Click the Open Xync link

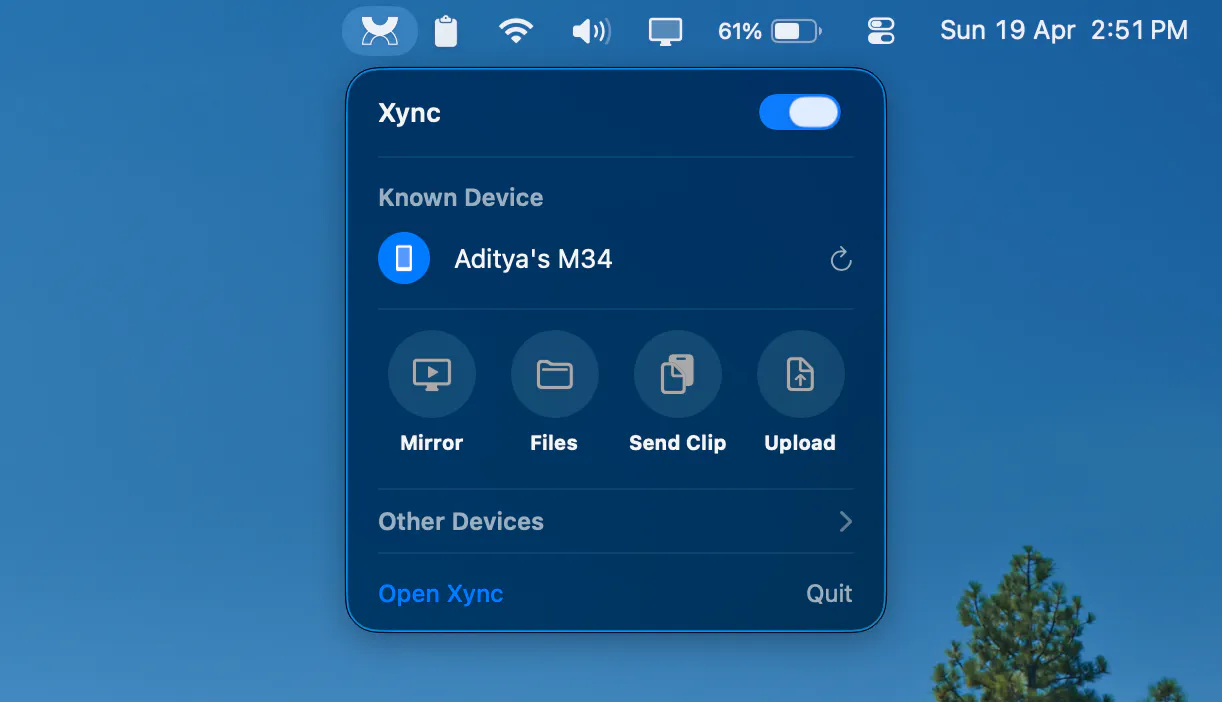(x=441, y=594)
